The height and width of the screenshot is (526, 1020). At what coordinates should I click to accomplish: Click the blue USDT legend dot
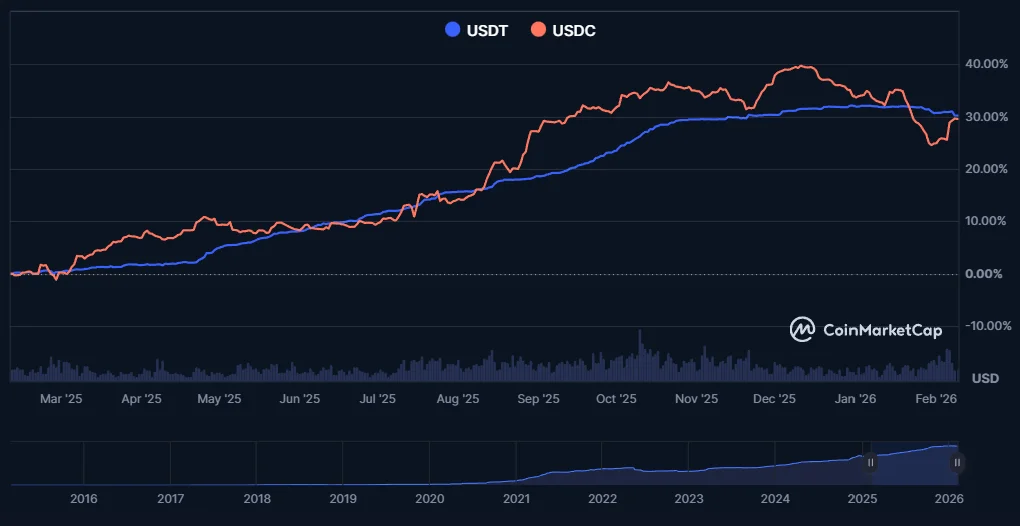coord(453,30)
